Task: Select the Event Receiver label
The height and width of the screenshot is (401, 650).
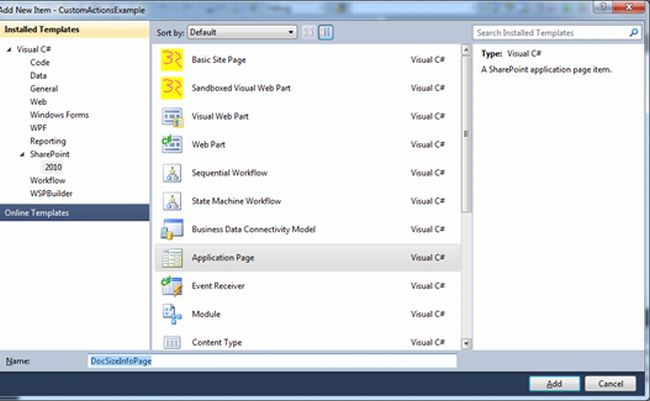Action: pos(218,286)
